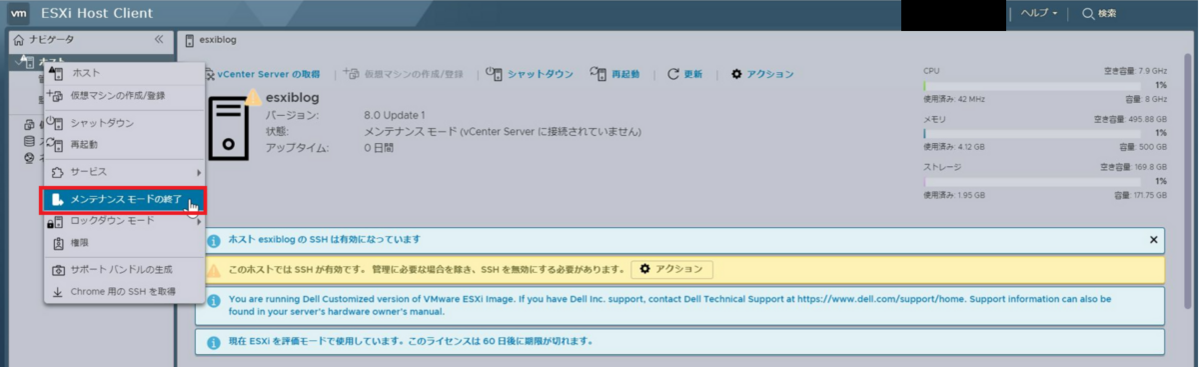
Task: Open the toolbar アクション dropdown
Action: [x=762, y=74]
